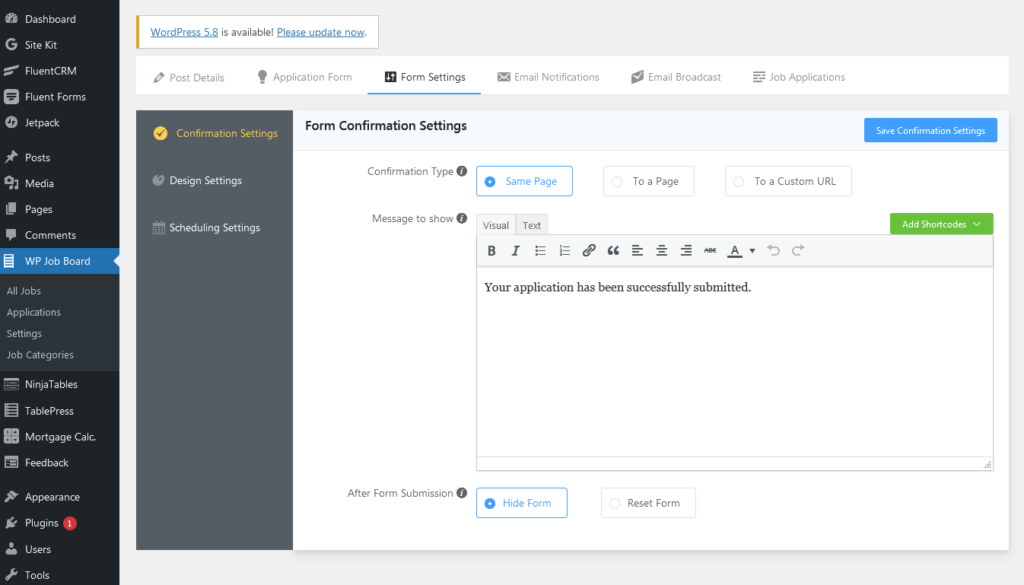Switch to the Email Notifications tab

pyautogui.click(x=548, y=76)
